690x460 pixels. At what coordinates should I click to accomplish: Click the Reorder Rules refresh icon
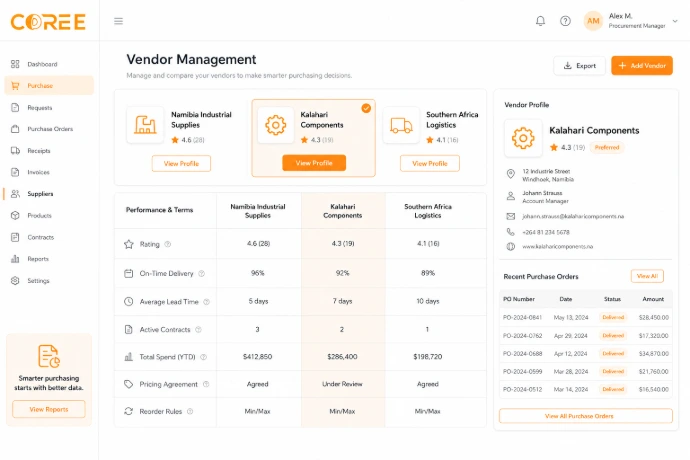[x=128, y=411]
